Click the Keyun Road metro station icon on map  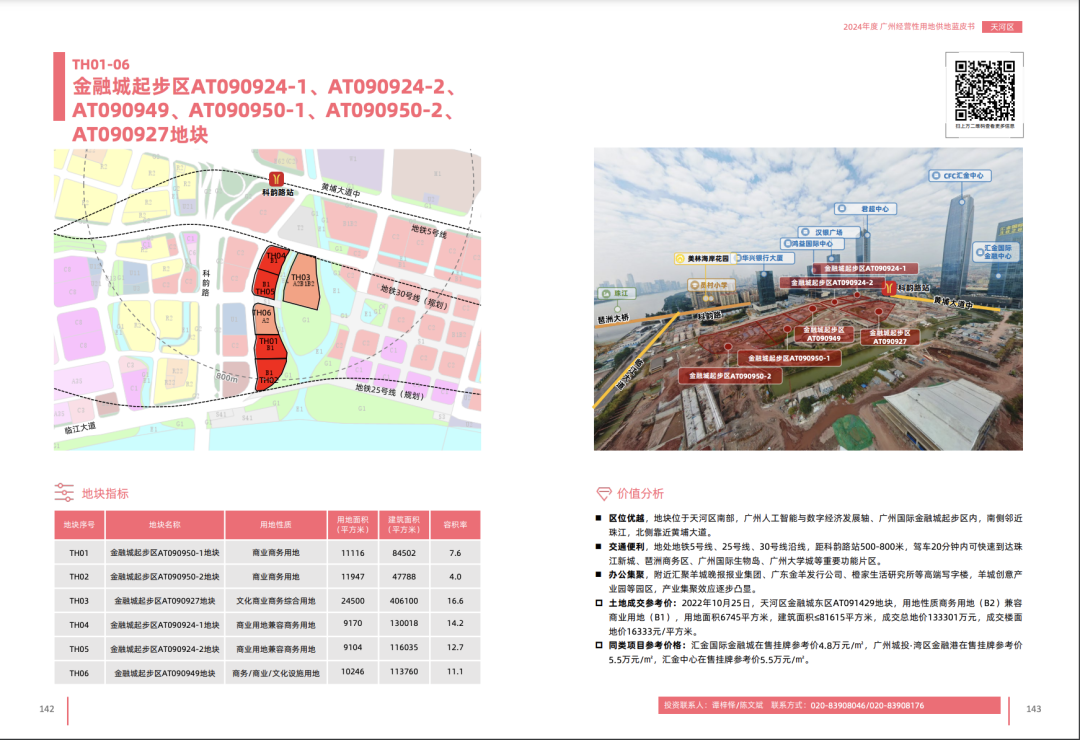click(x=278, y=176)
